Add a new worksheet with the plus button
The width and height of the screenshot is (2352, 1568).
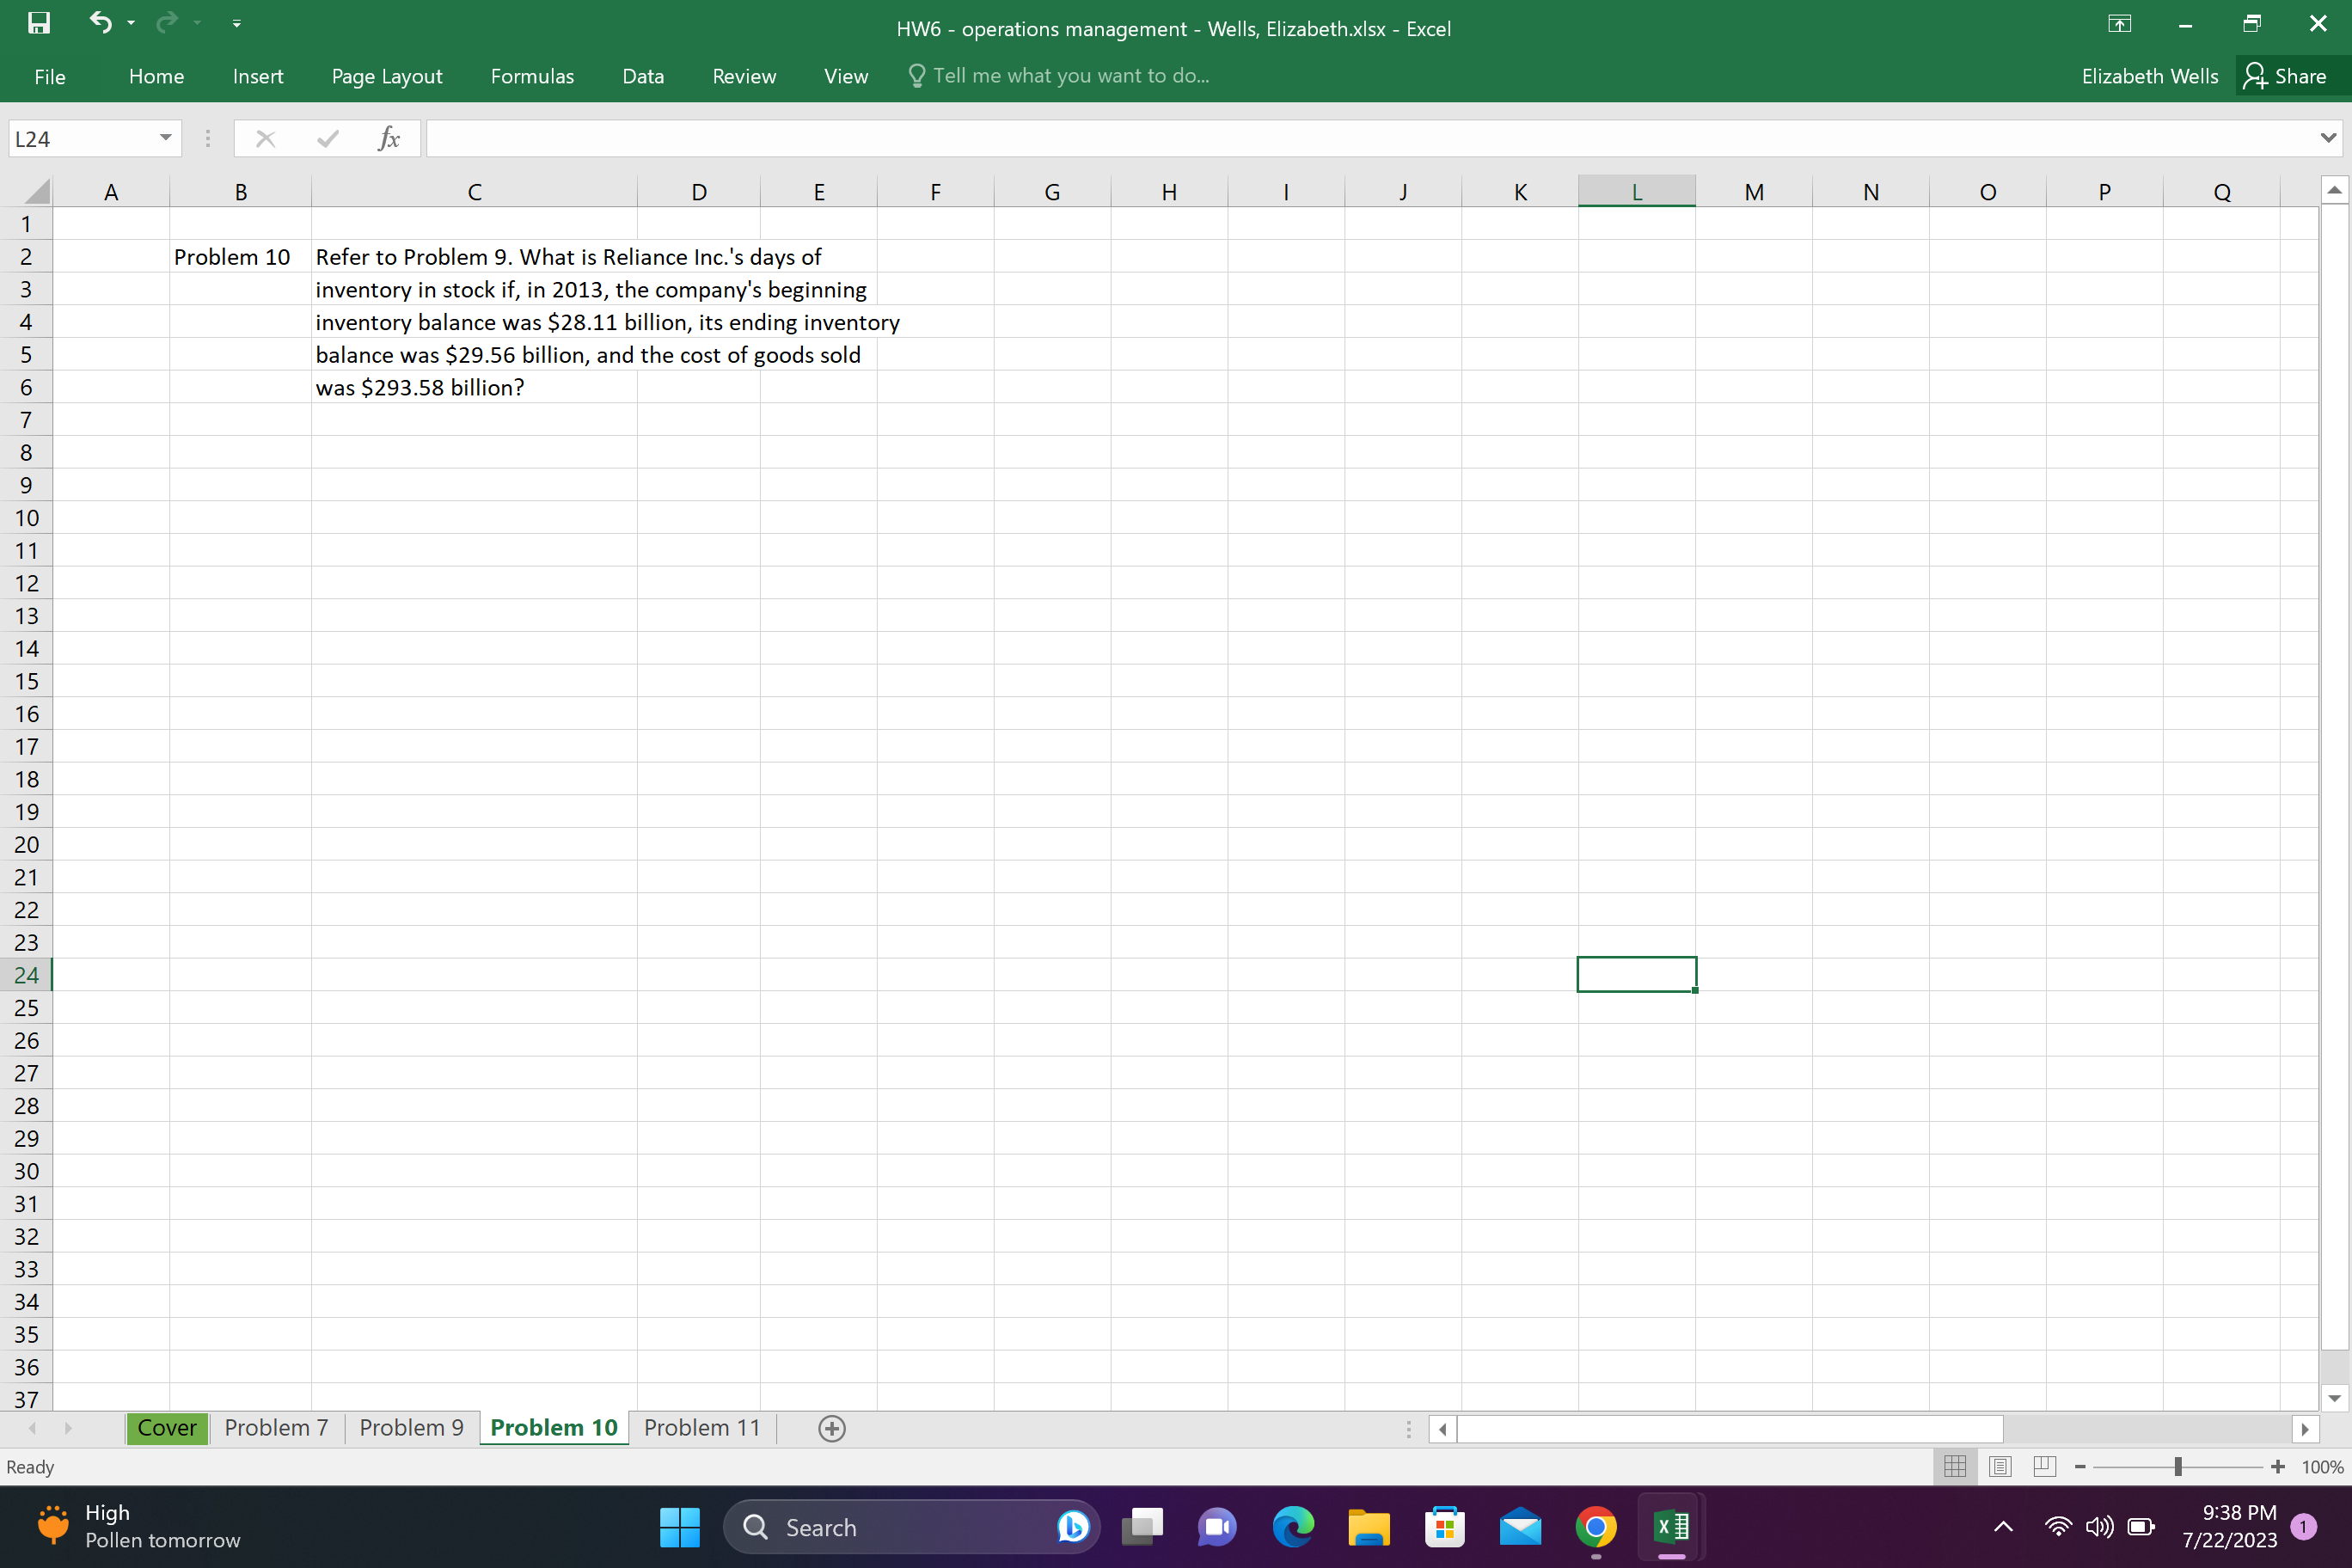pyautogui.click(x=831, y=1427)
